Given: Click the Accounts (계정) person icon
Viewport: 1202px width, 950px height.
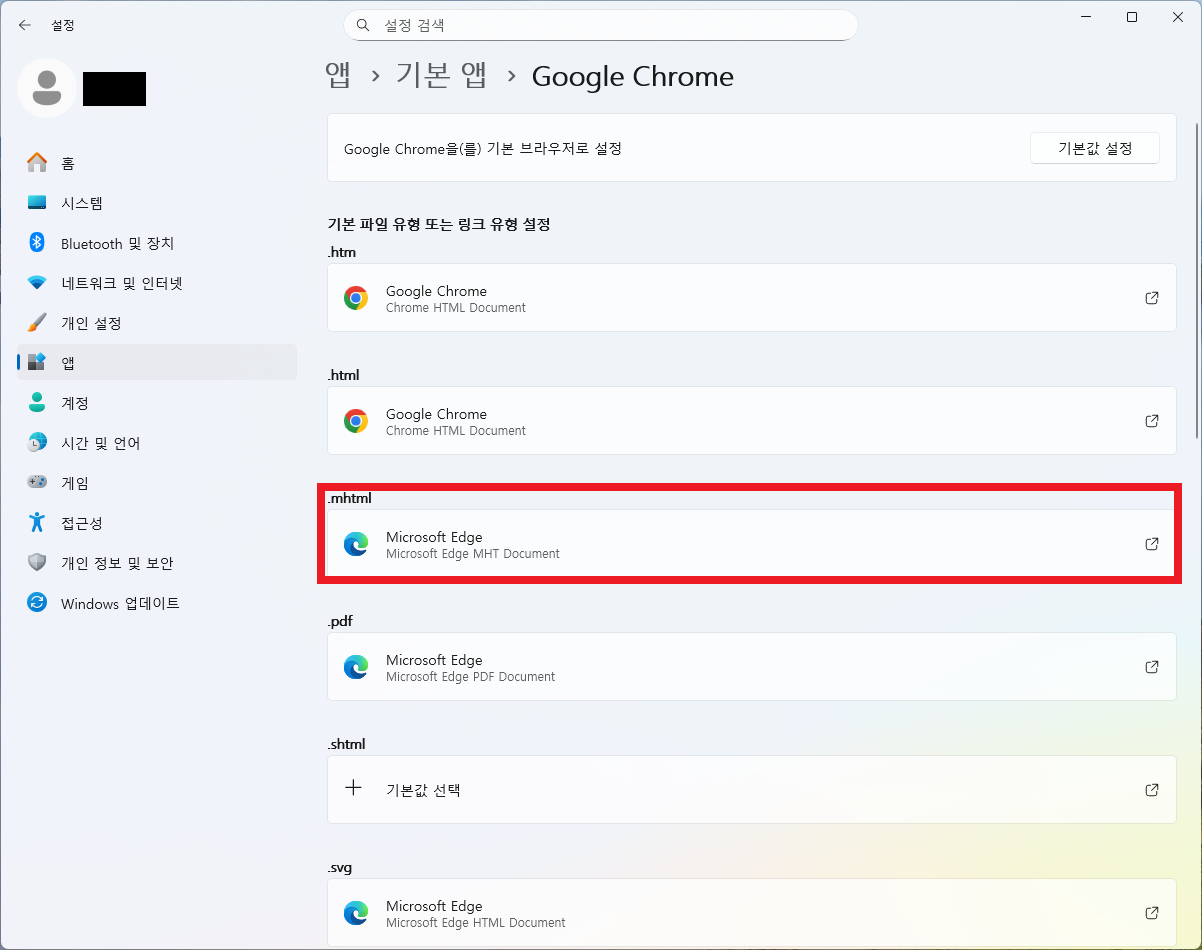Looking at the screenshot, I should [37, 403].
